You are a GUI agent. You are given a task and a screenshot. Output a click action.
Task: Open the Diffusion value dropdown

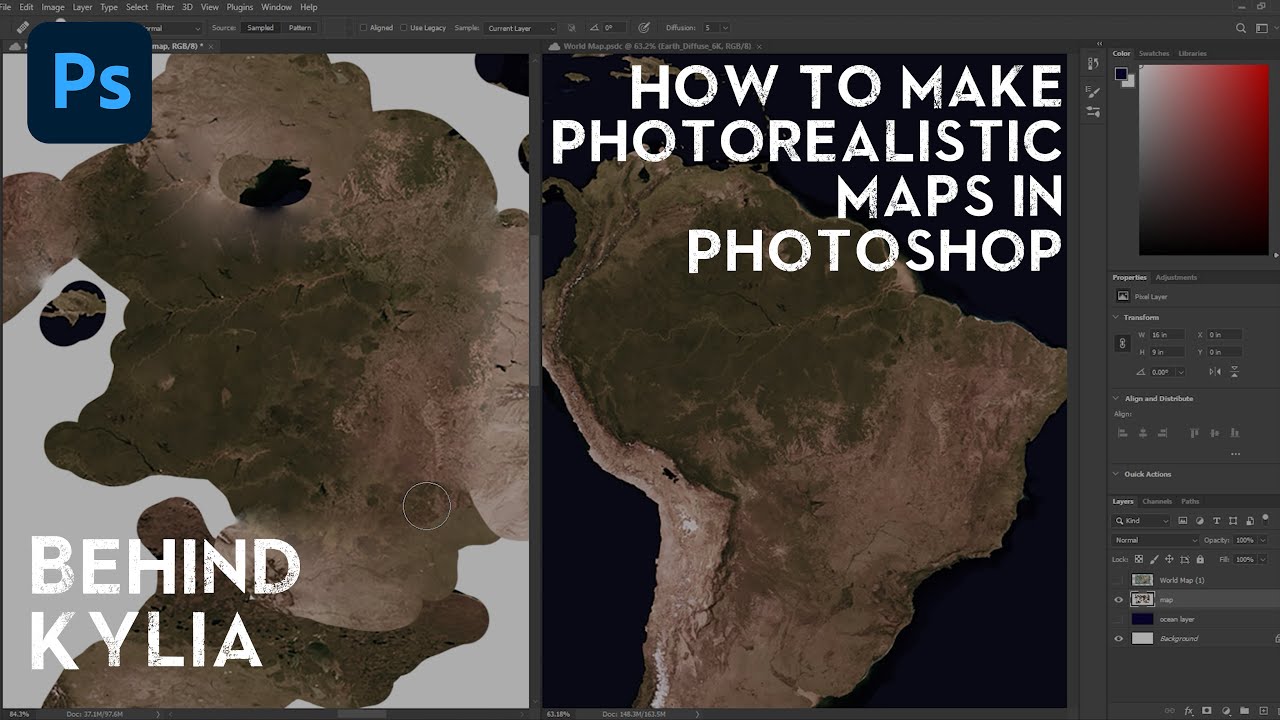[724, 28]
